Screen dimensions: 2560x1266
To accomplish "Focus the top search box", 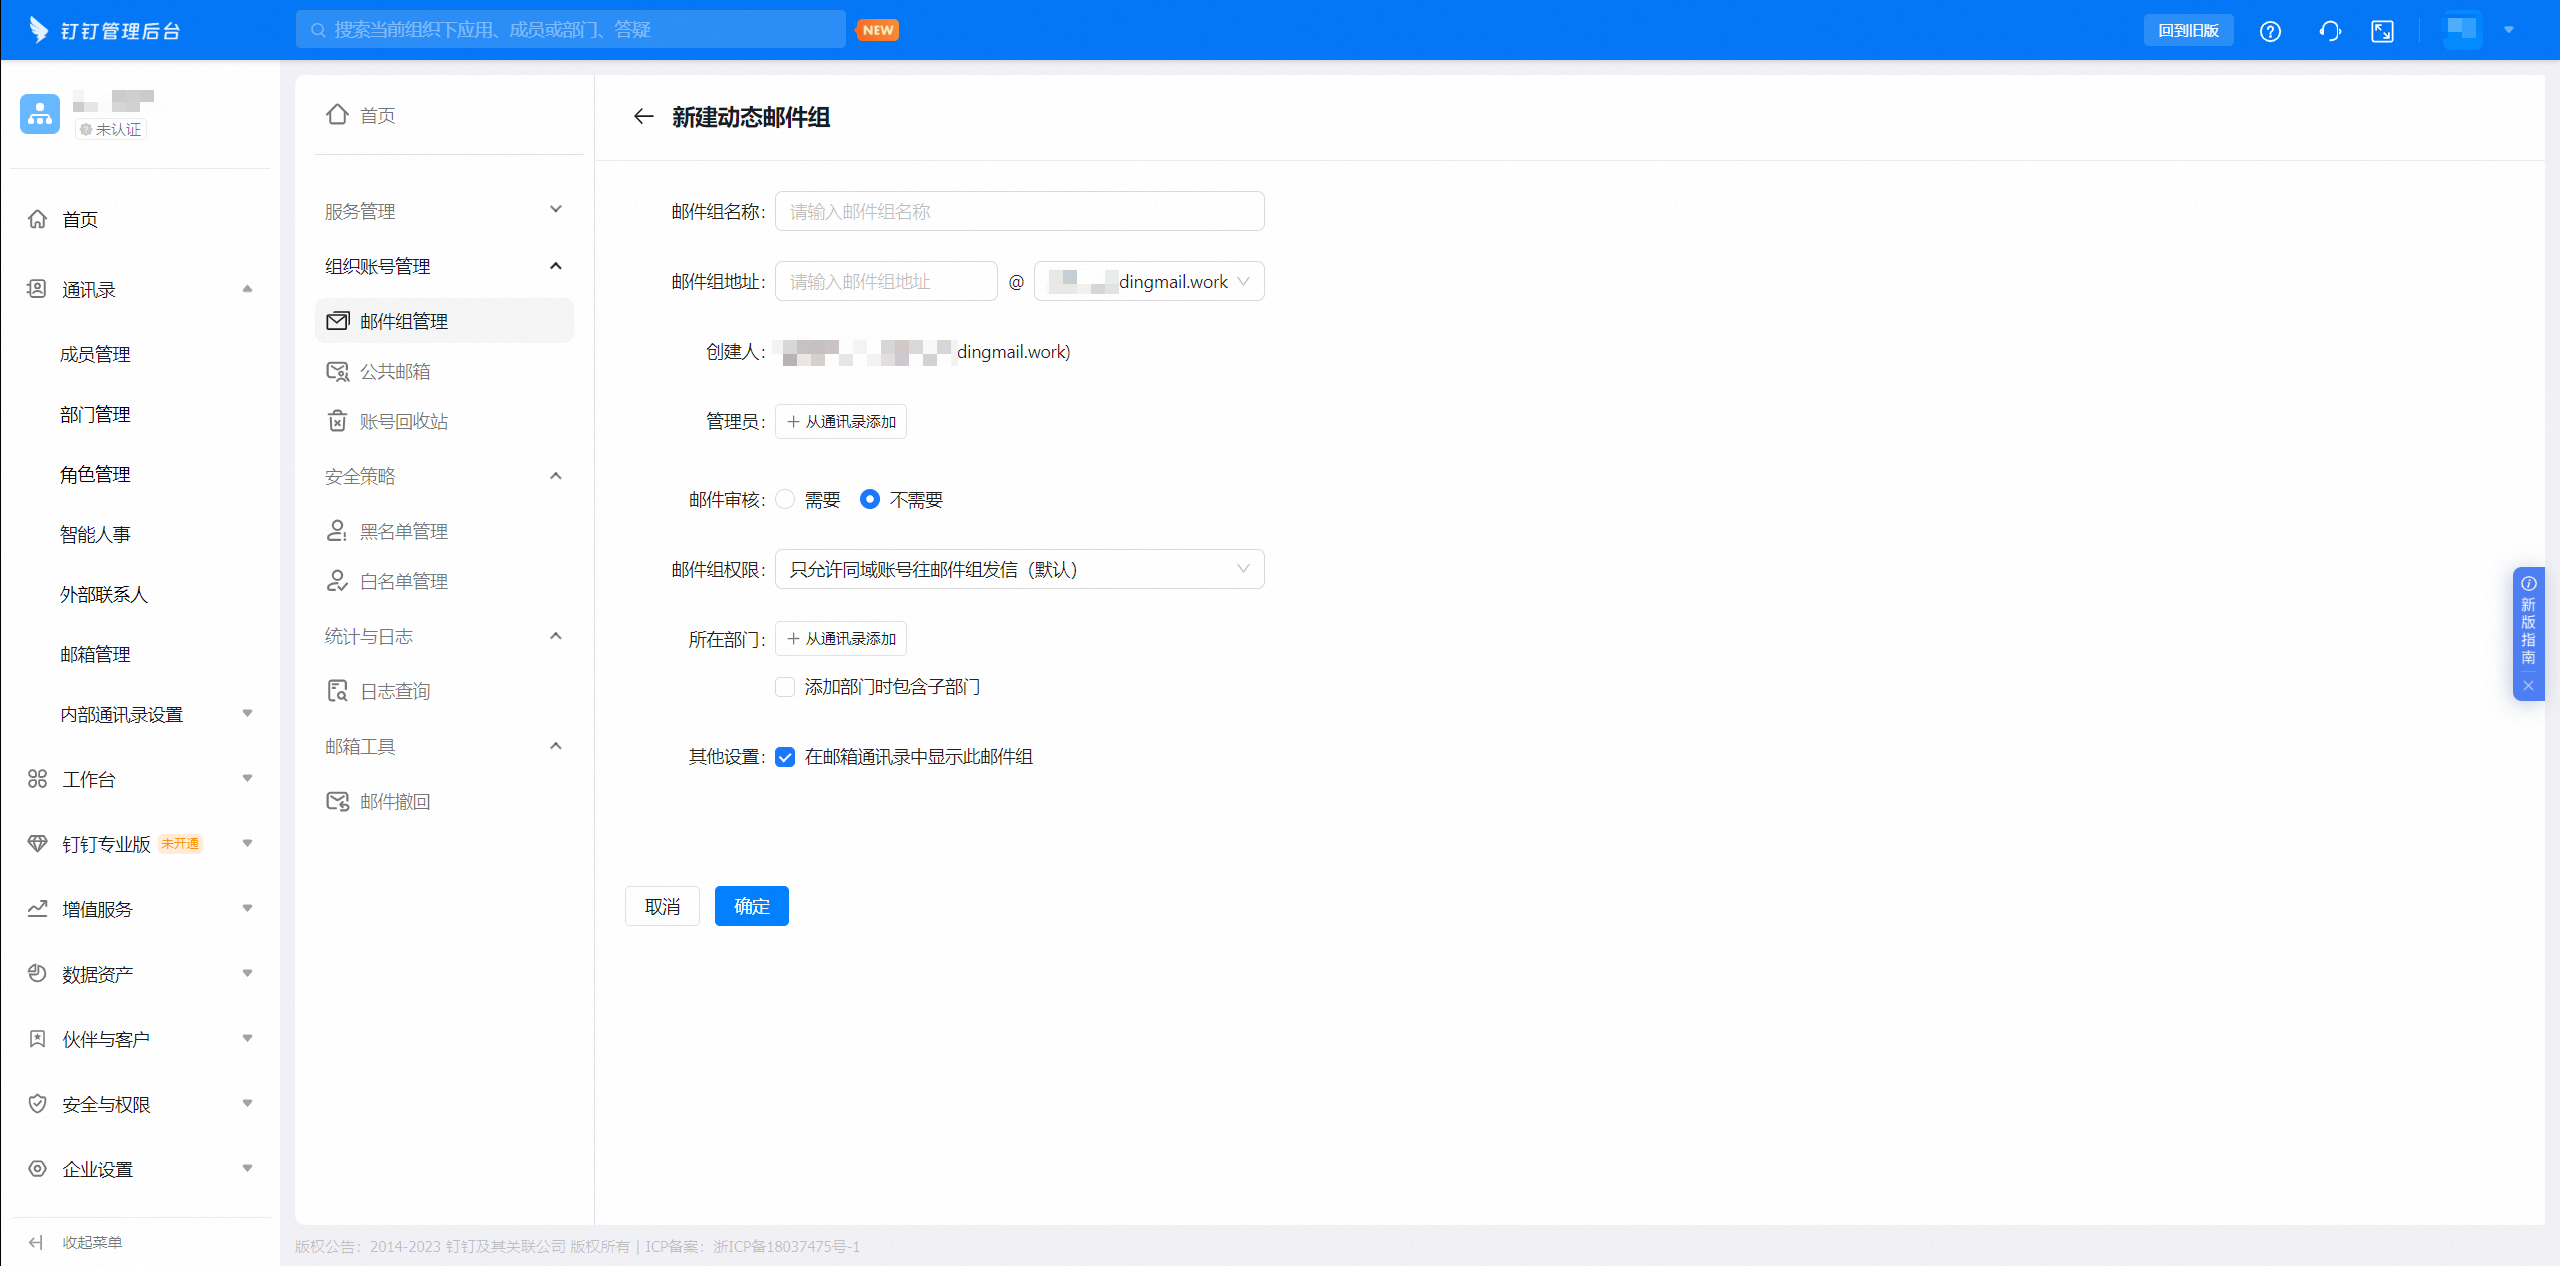I will tap(571, 30).
